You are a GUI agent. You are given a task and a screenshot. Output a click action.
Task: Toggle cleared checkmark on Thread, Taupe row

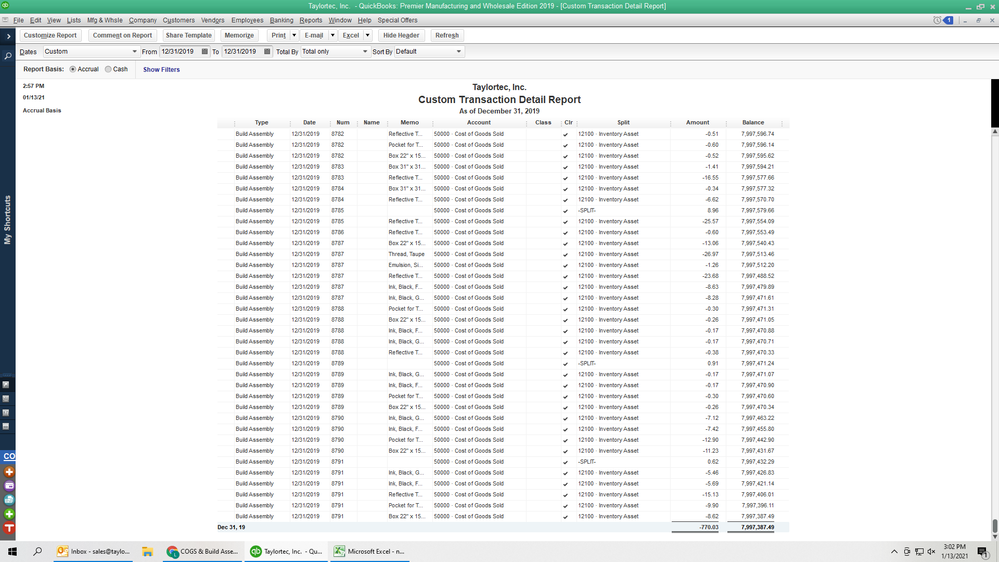click(x=565, y=254)
